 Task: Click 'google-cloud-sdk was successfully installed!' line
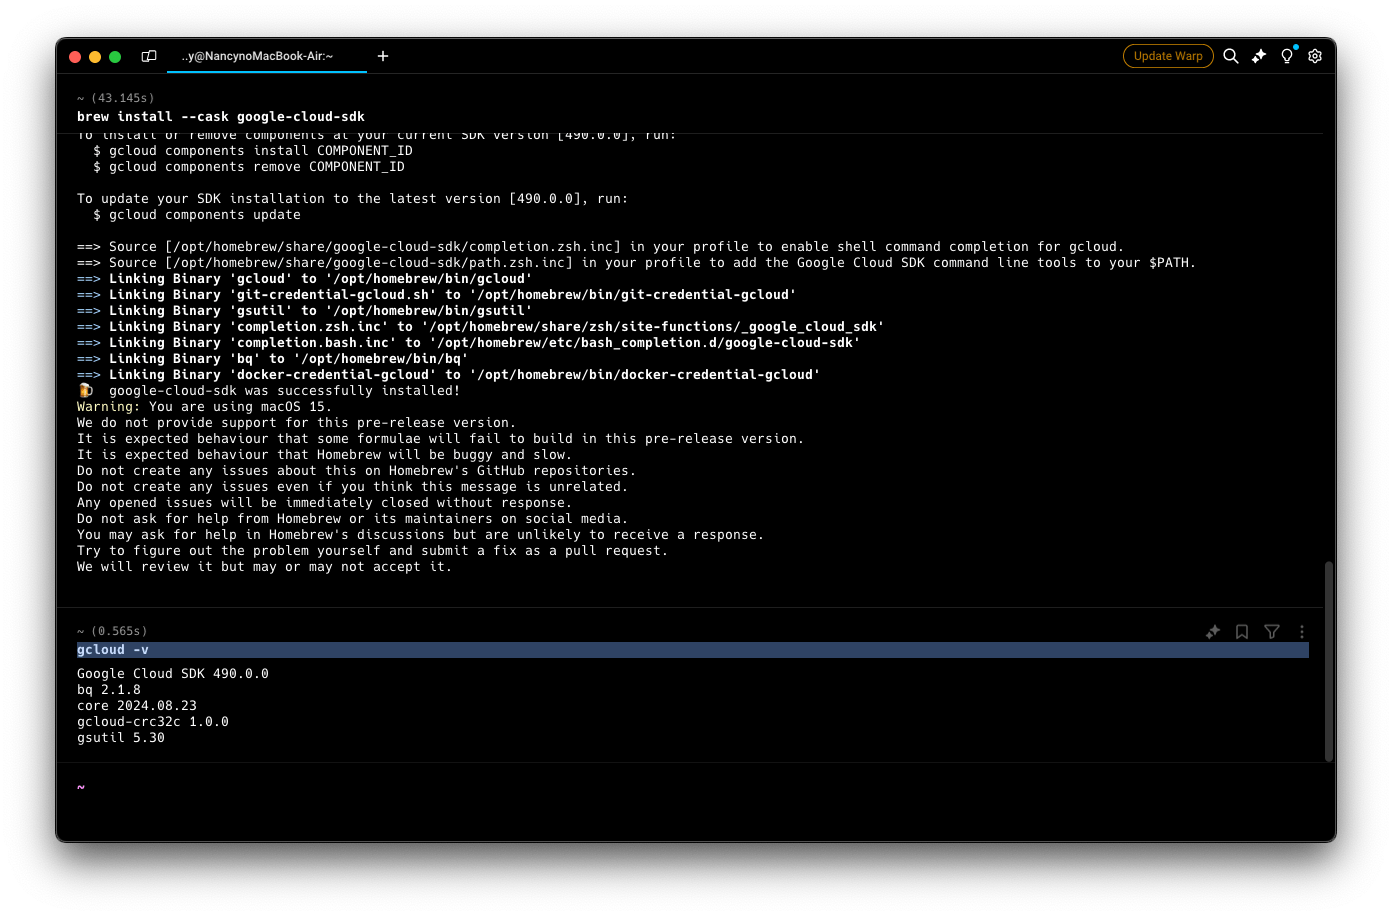coord(269,391)
